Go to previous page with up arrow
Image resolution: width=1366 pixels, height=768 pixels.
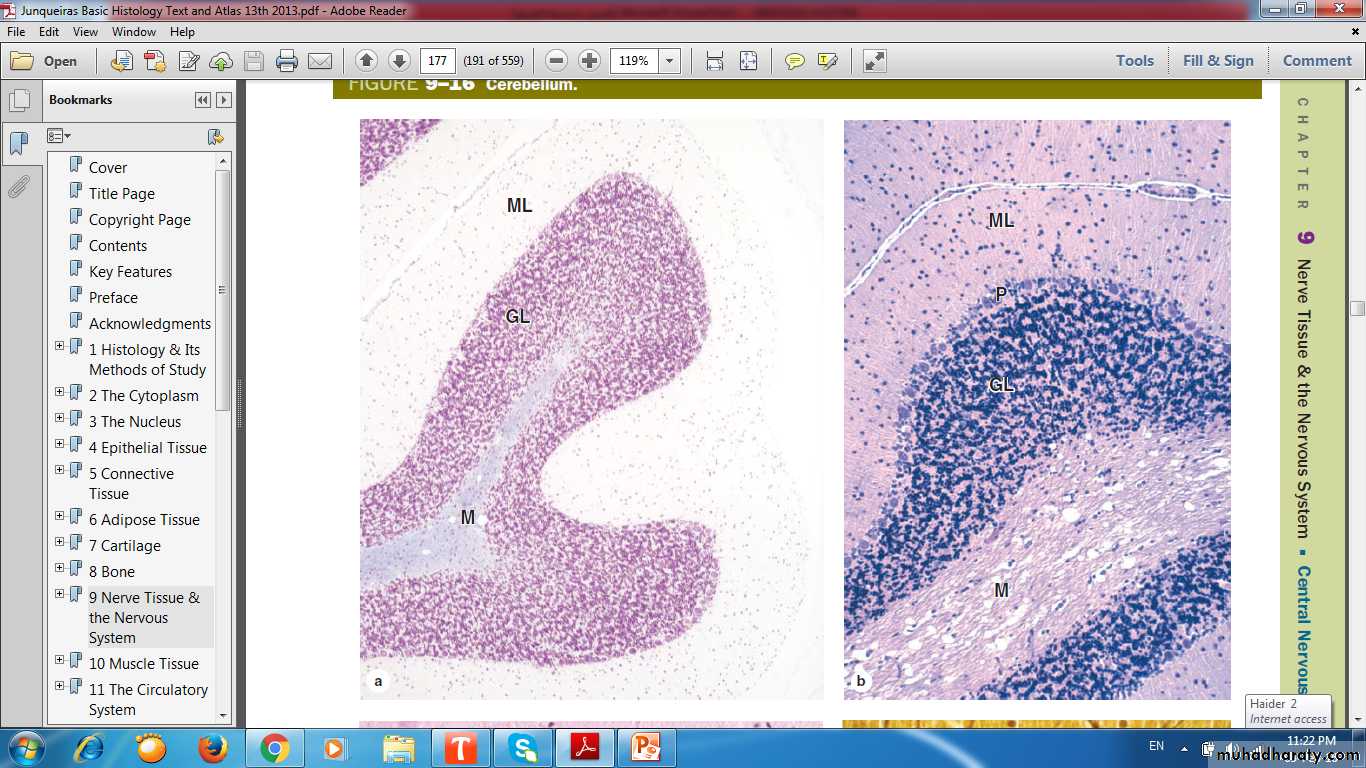click(366, 61)
